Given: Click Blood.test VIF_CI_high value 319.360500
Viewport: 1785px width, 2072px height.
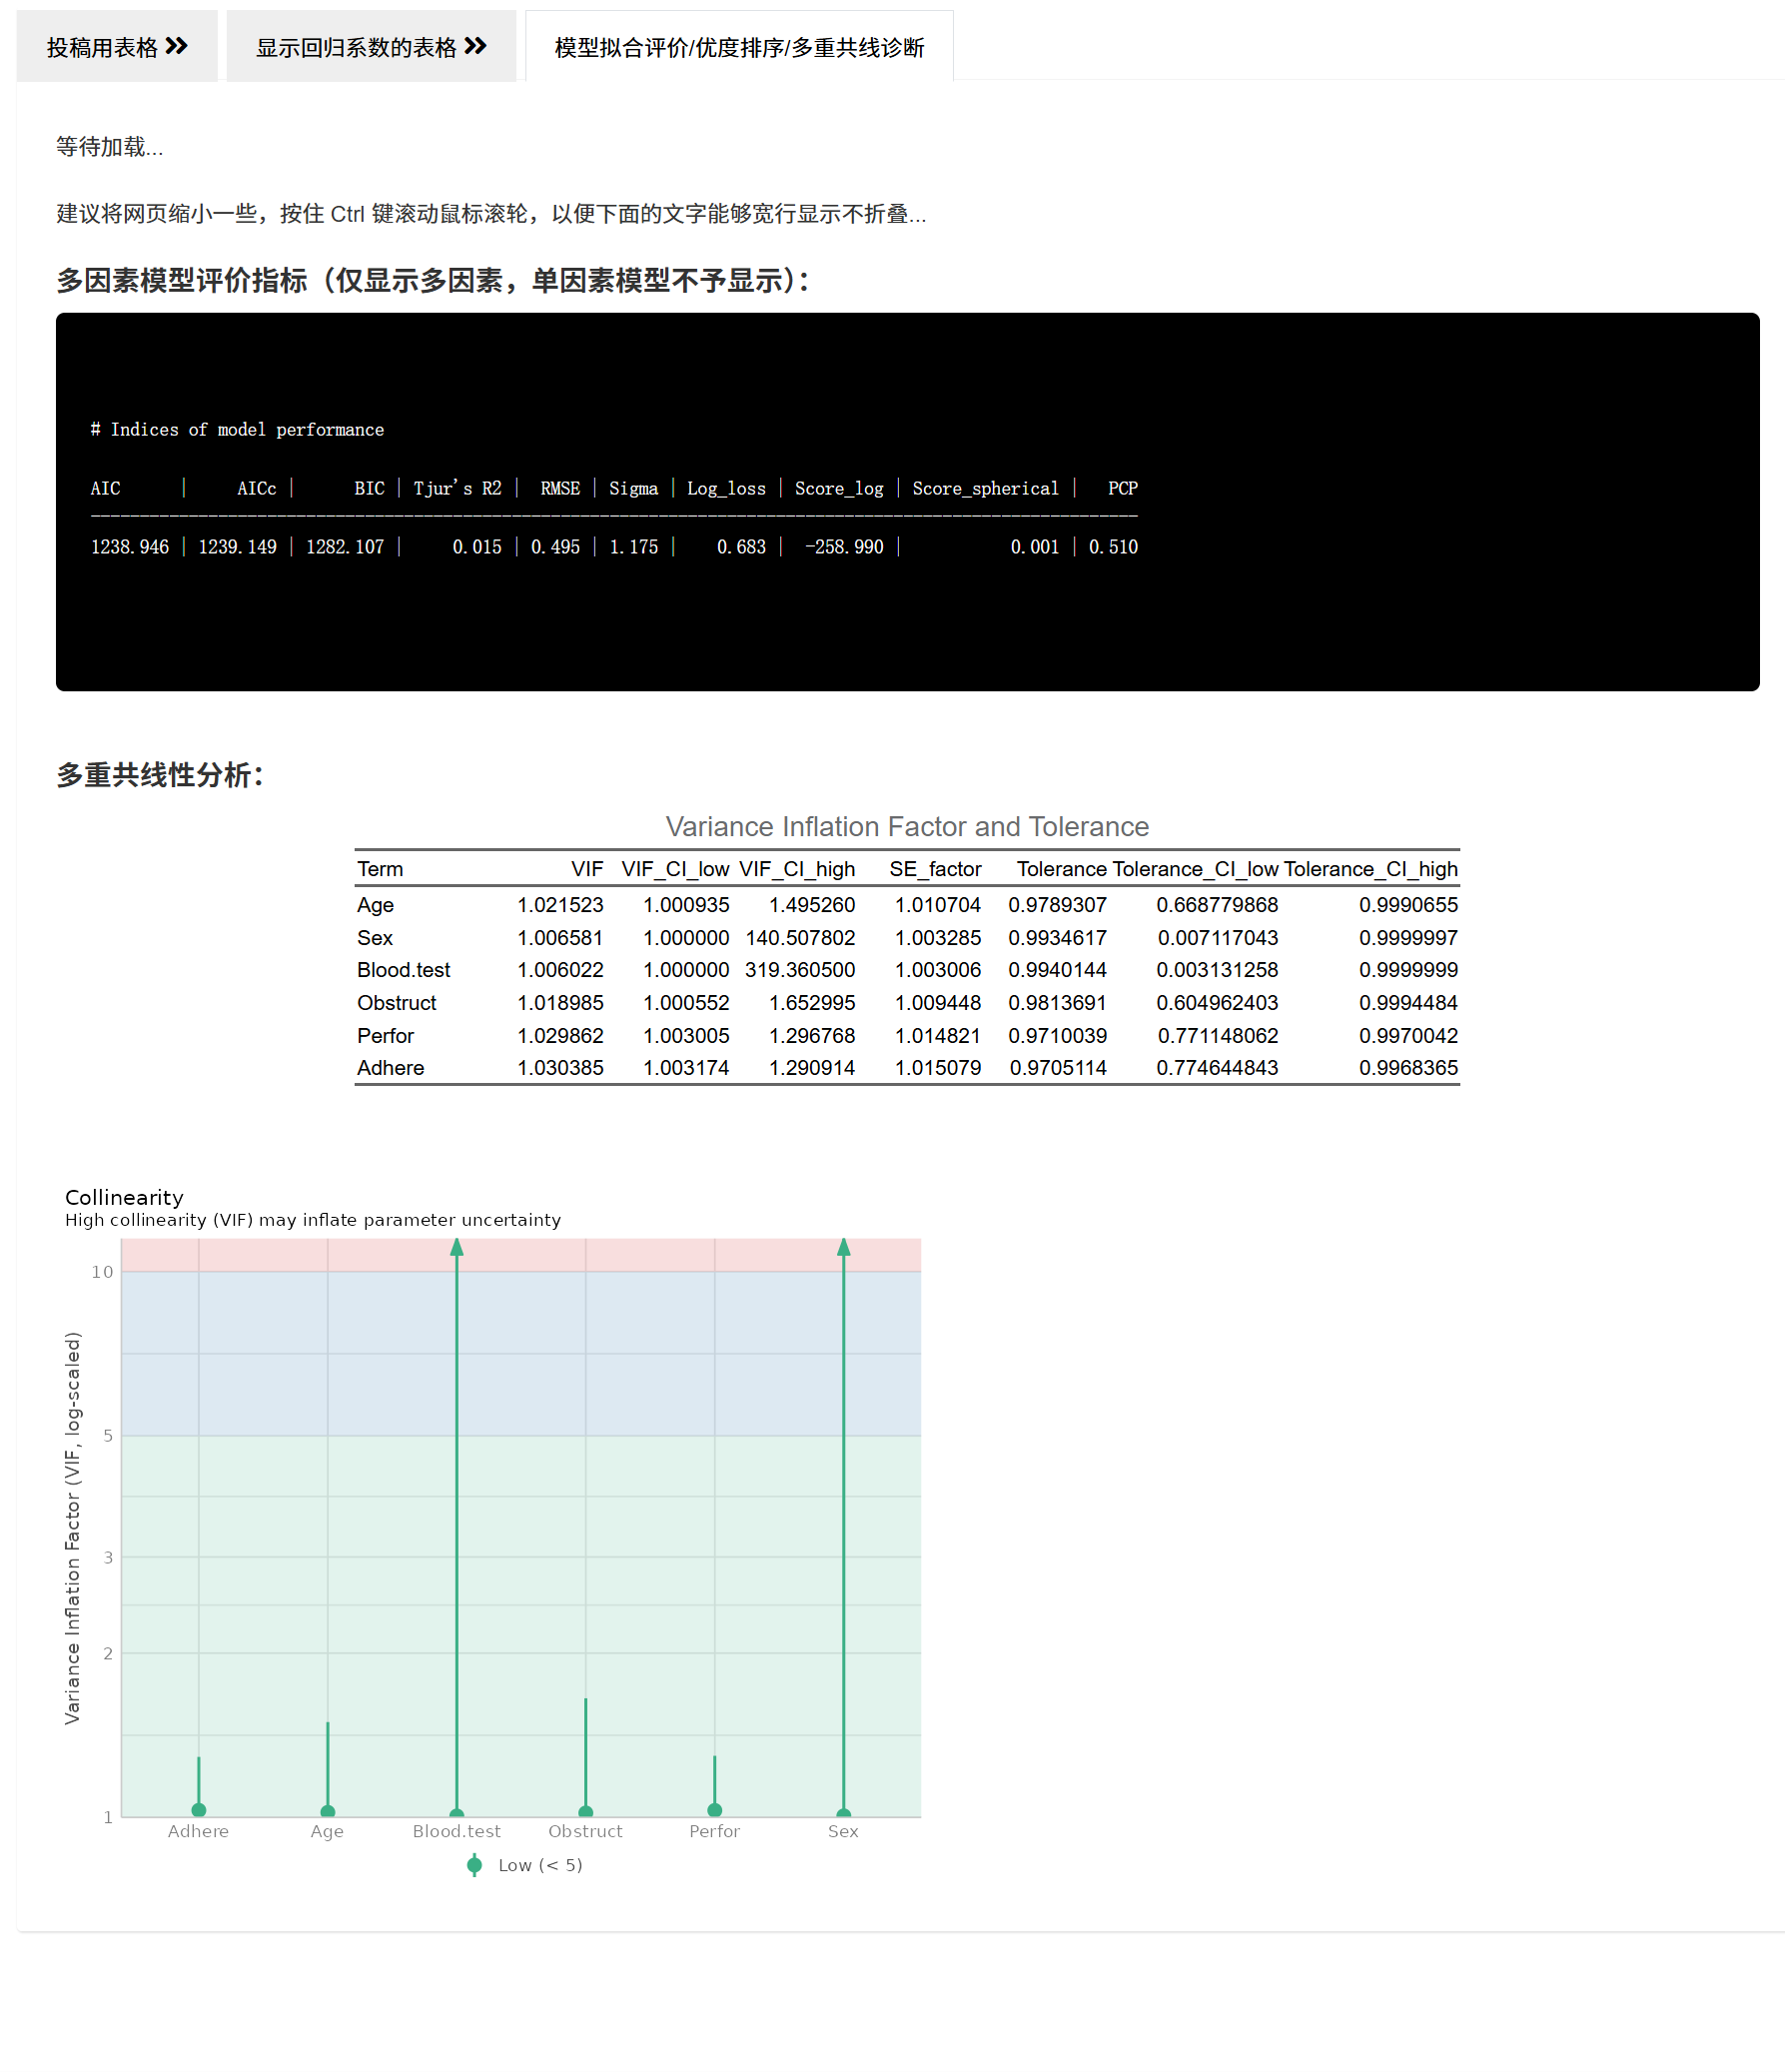Looking at the screenshot, I should (800, 970).
